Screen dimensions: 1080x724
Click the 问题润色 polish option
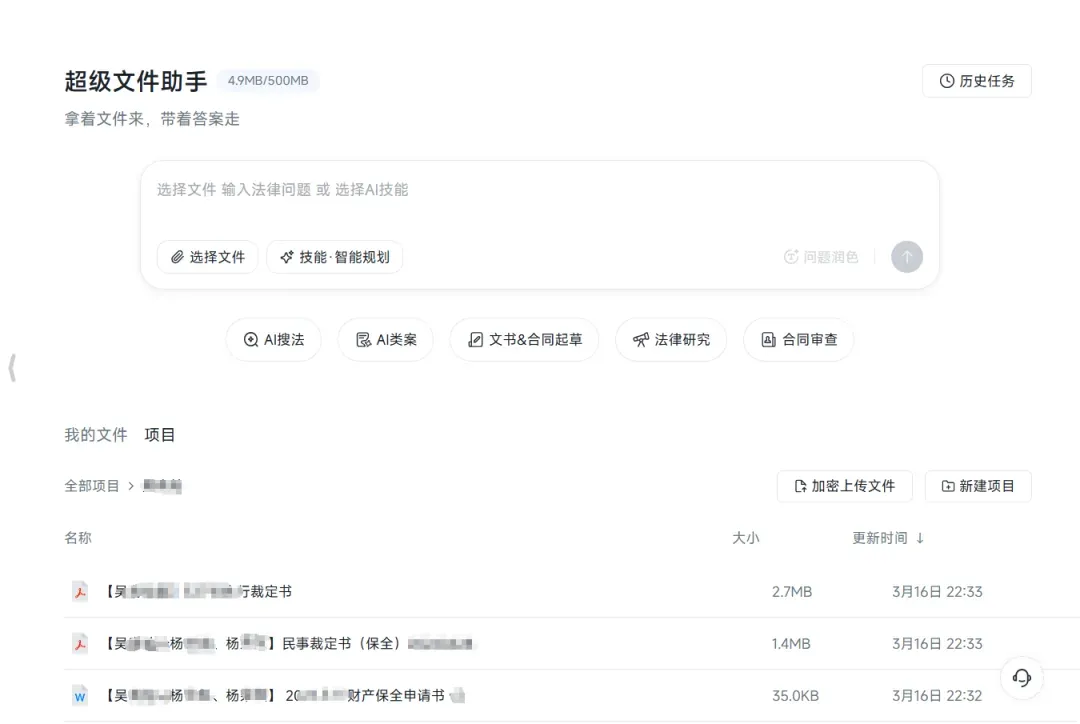tap(821, 257)
